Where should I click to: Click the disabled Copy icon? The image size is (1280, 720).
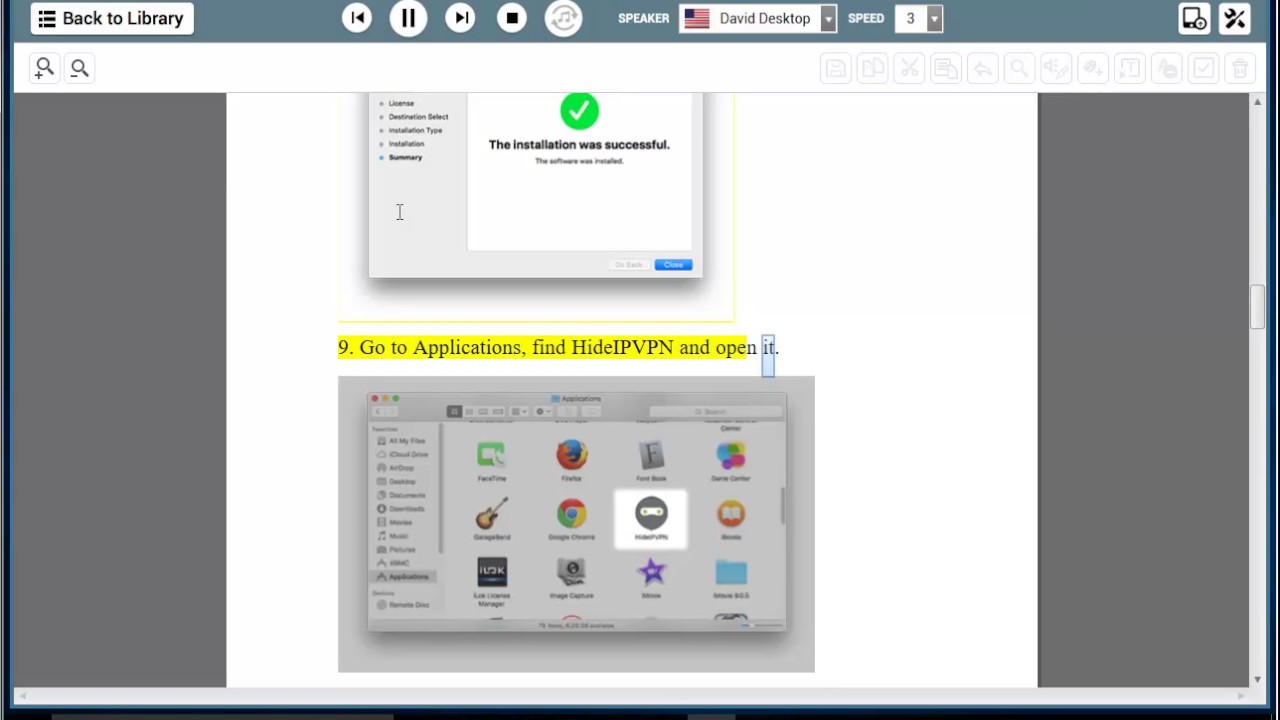873,68
